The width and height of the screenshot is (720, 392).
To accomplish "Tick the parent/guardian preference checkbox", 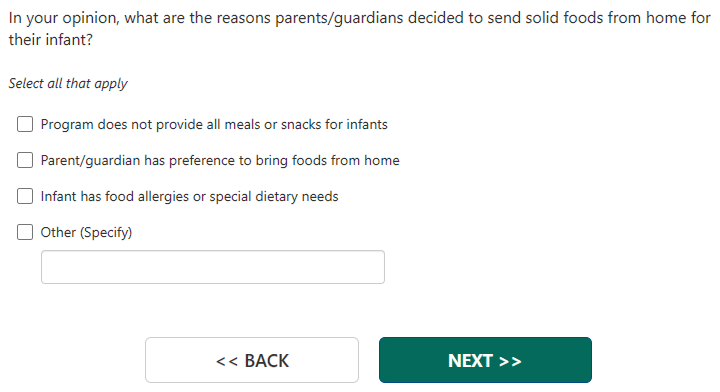I will (25, 160).
